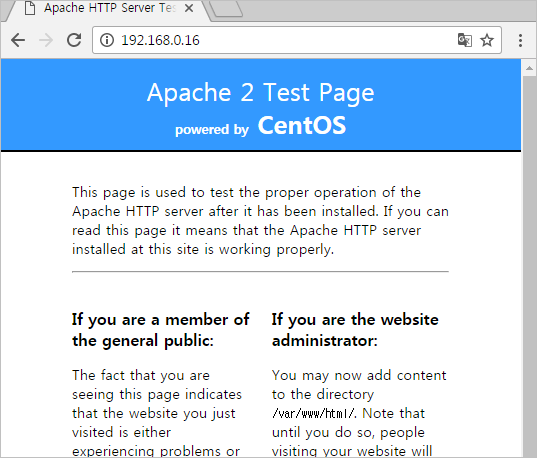Click the powered by text

[212, 130]
